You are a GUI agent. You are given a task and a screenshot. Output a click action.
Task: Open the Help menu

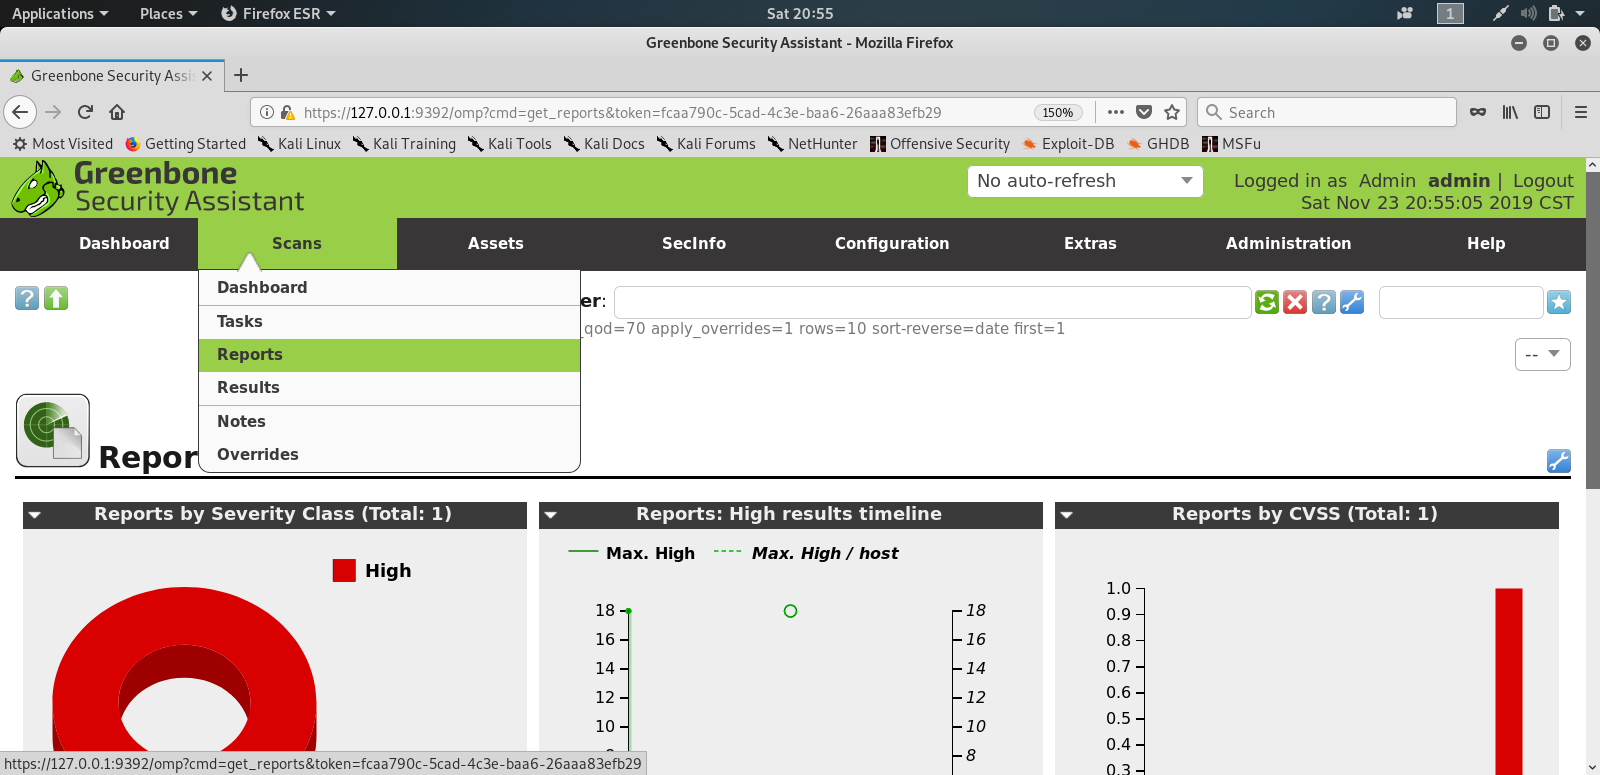click(x=1486, y=243)
